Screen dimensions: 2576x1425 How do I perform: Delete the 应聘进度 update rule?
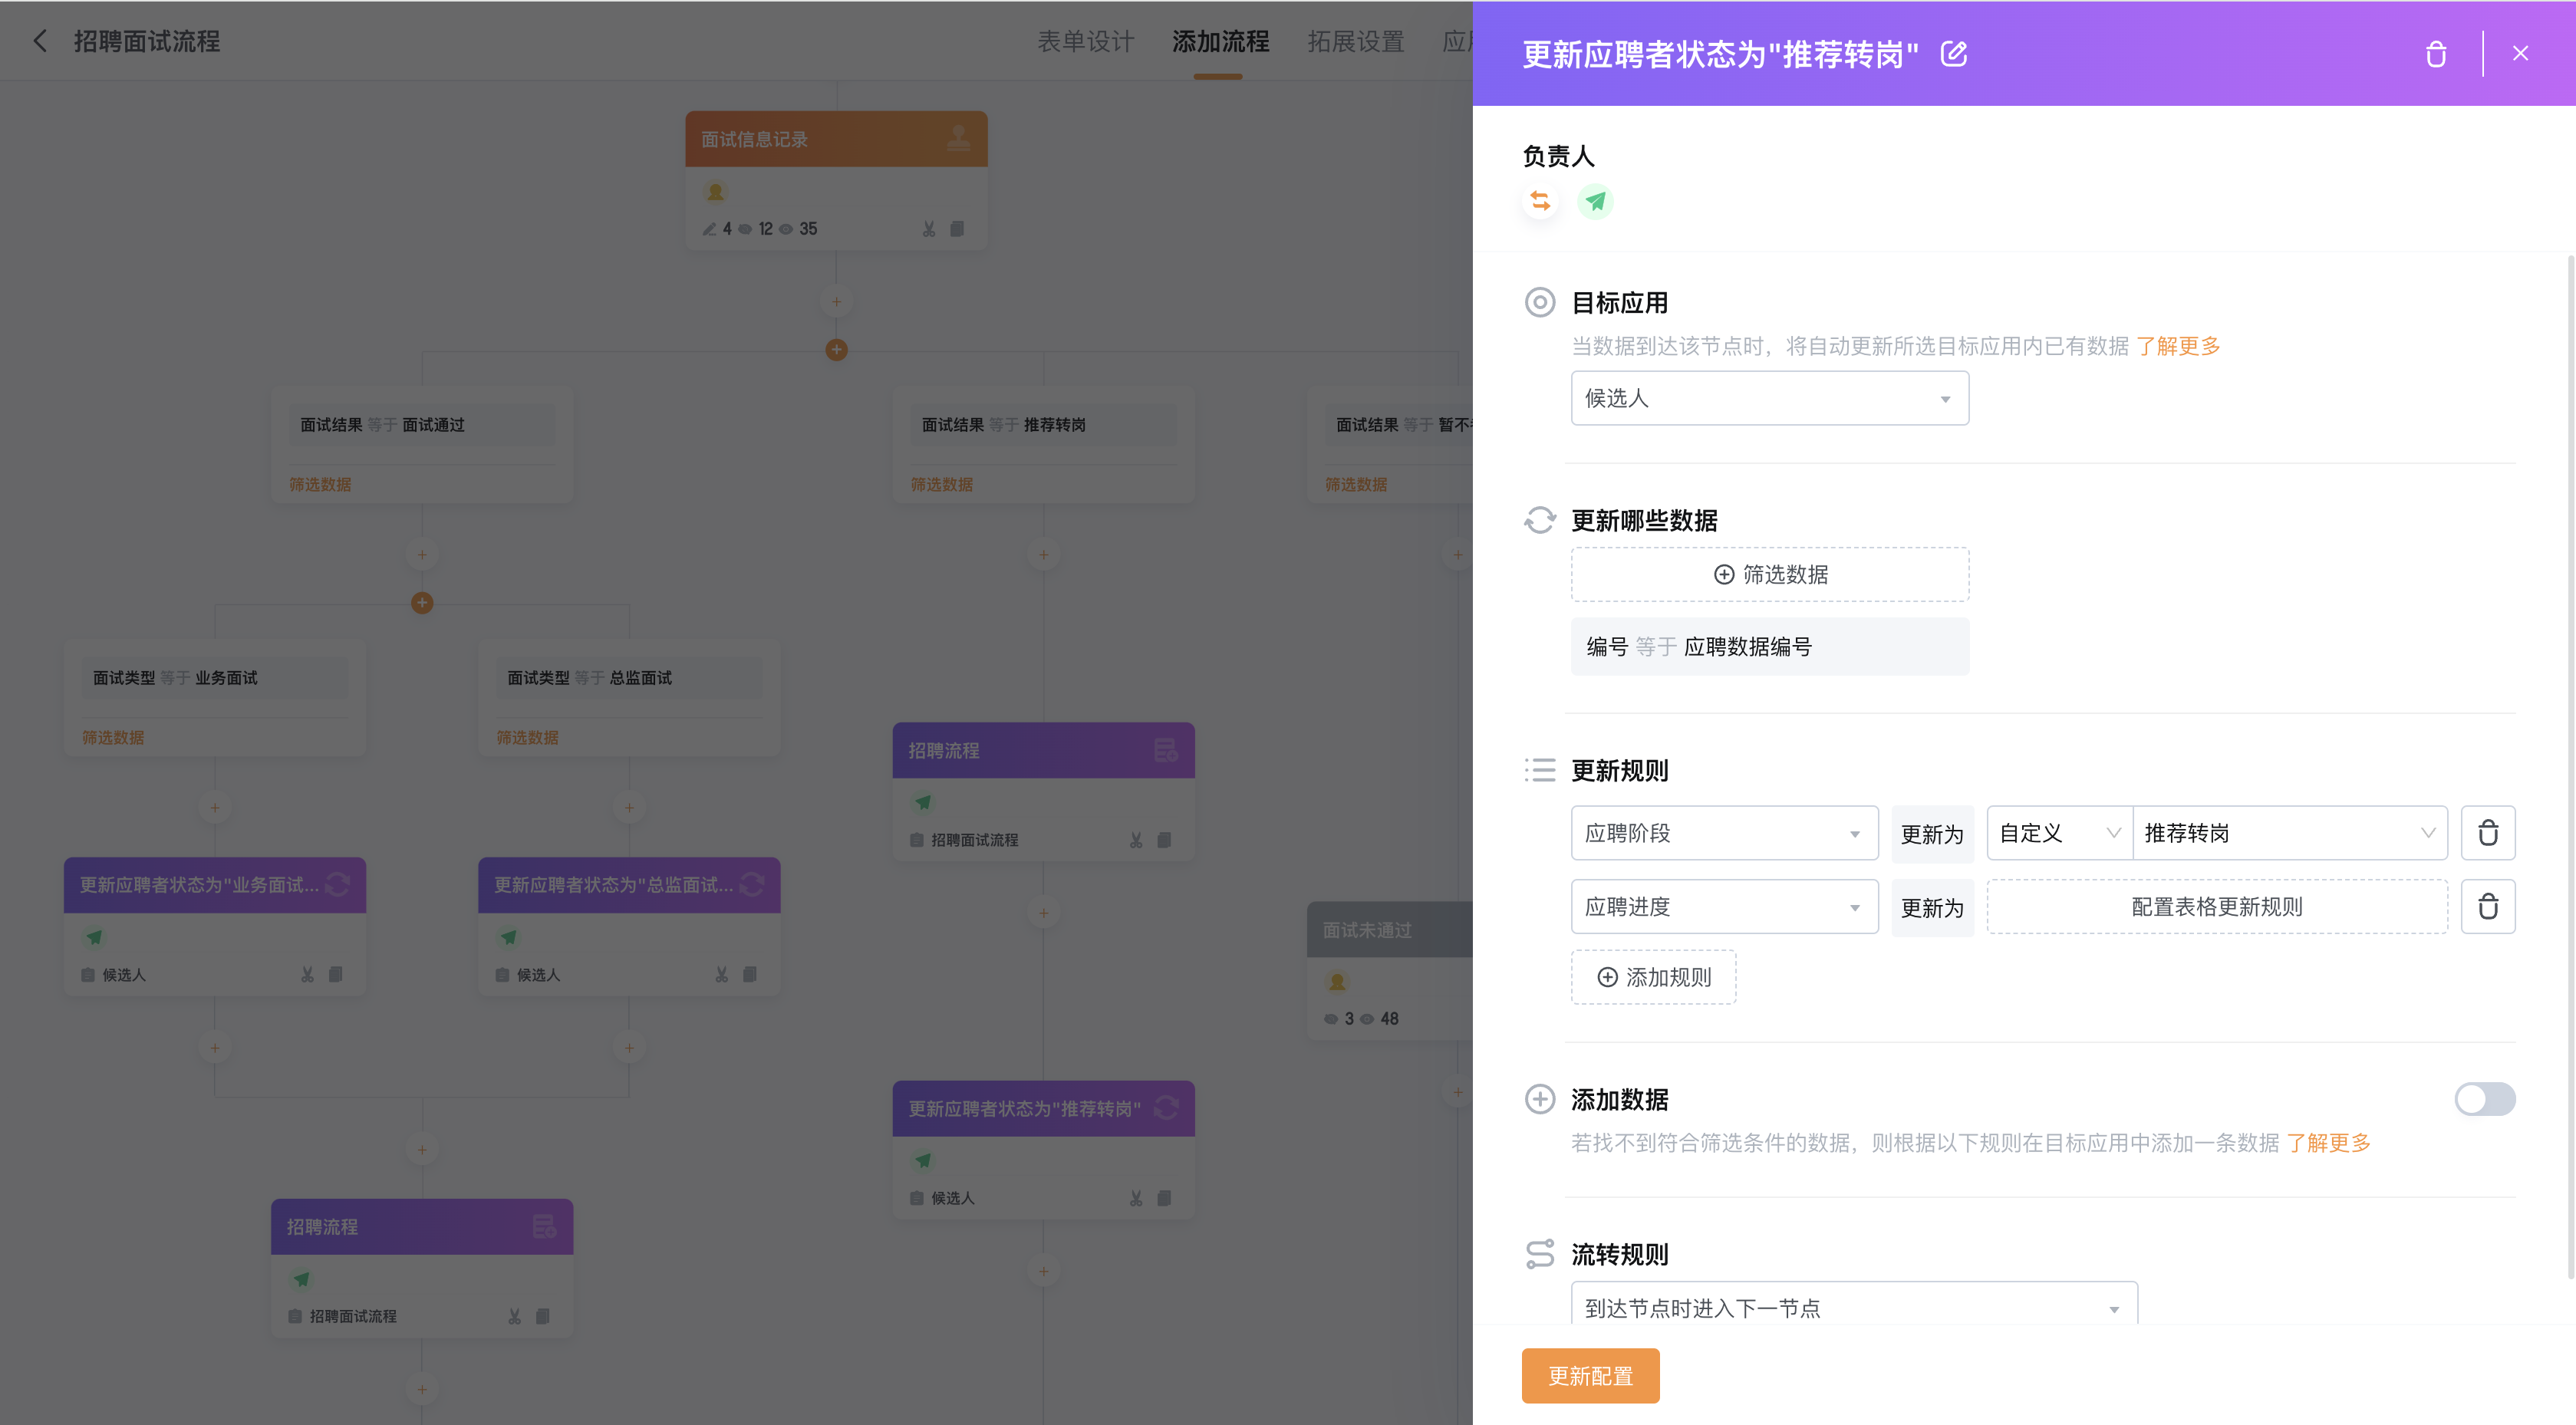coord(2487,907)
